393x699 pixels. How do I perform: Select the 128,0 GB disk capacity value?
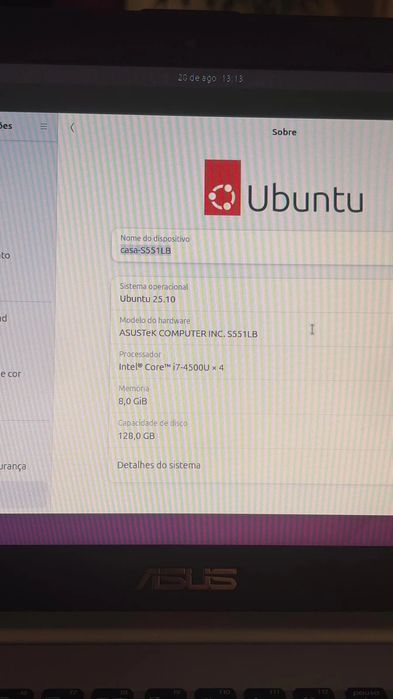[136, 436]
